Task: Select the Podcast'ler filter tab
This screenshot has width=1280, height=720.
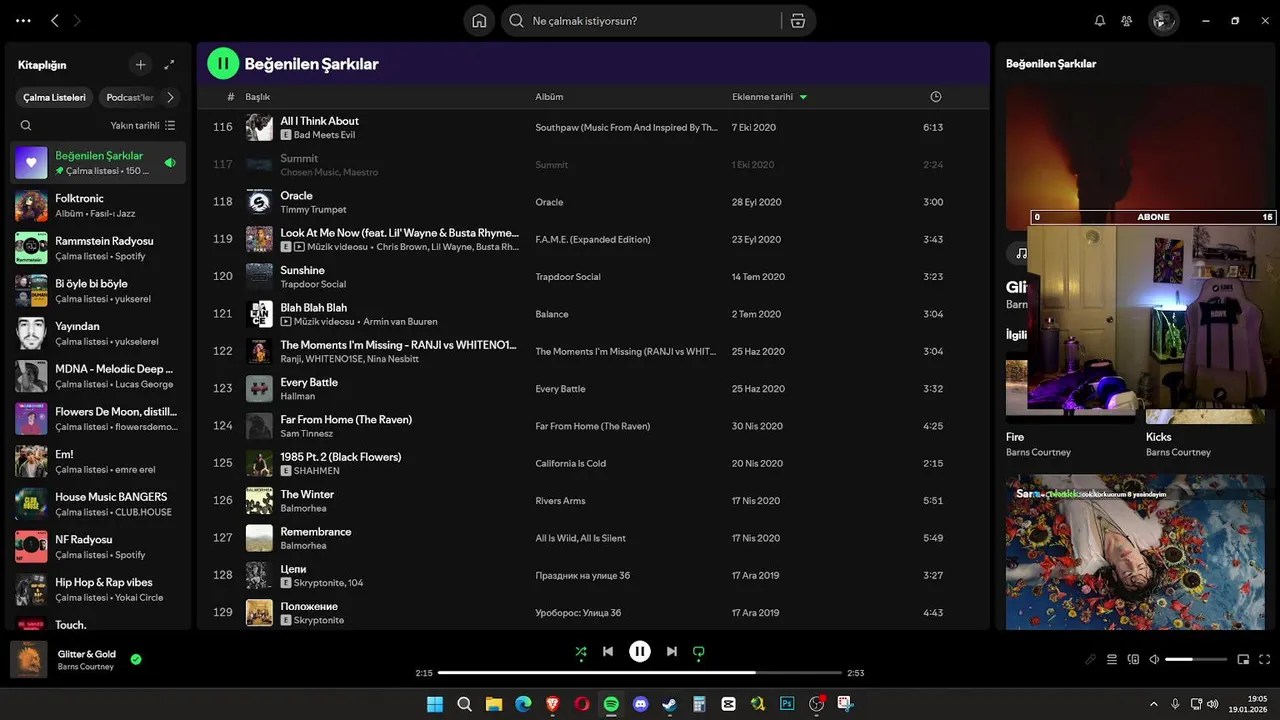Action: click(x=130, y=97)
